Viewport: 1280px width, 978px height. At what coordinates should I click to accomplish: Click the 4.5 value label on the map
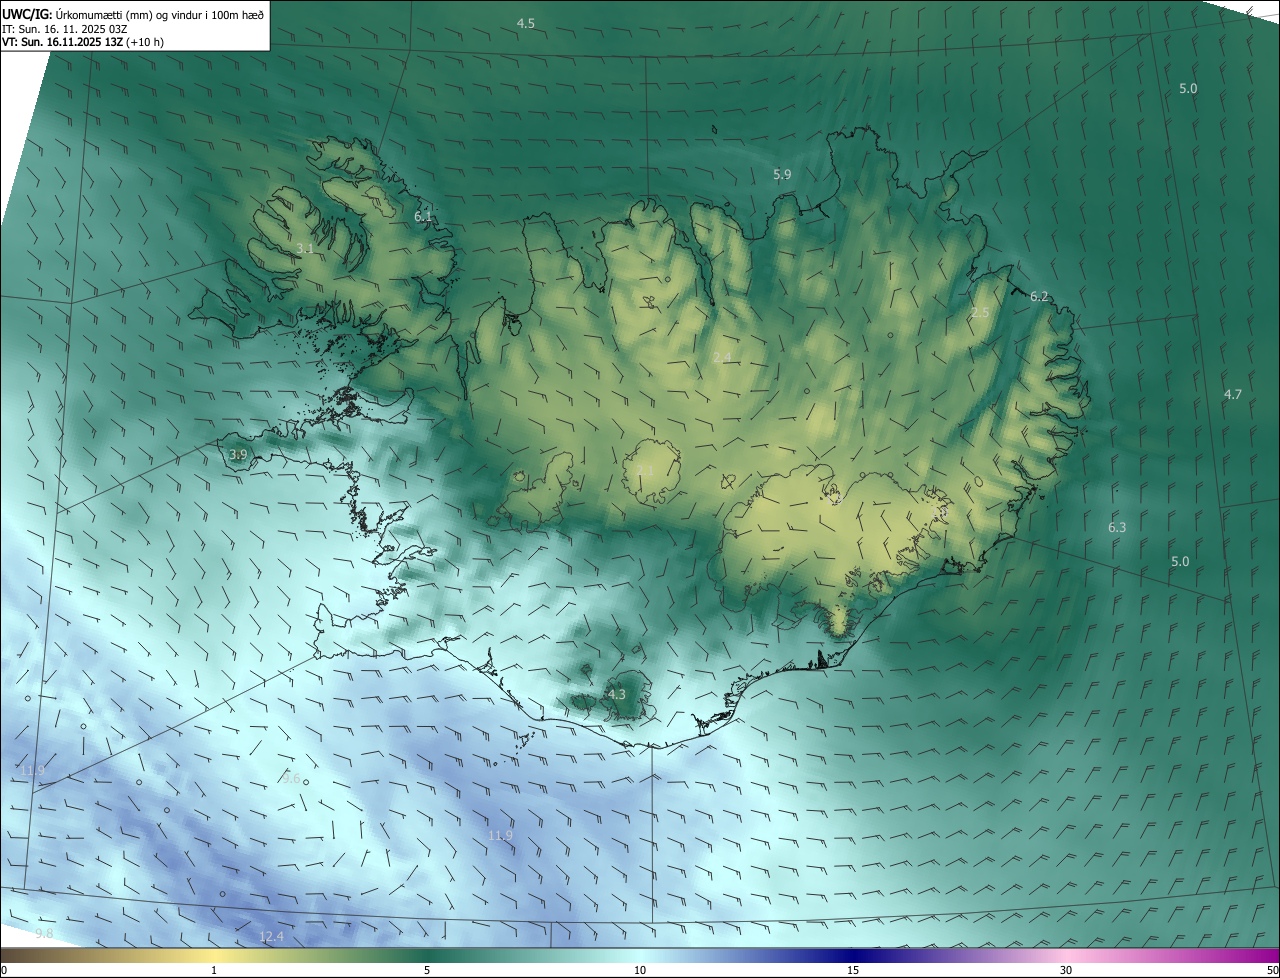tap(526, 23)
